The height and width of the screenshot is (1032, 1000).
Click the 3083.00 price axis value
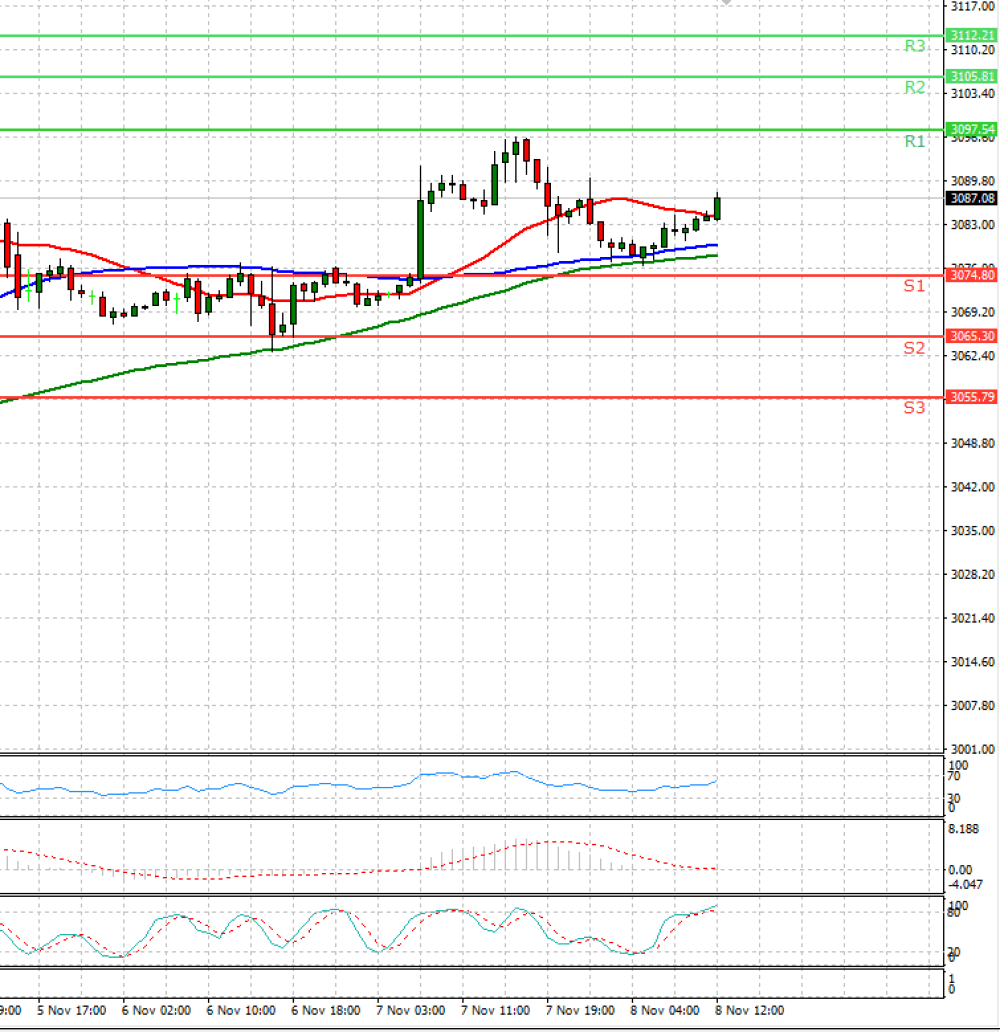coord(973,224)
